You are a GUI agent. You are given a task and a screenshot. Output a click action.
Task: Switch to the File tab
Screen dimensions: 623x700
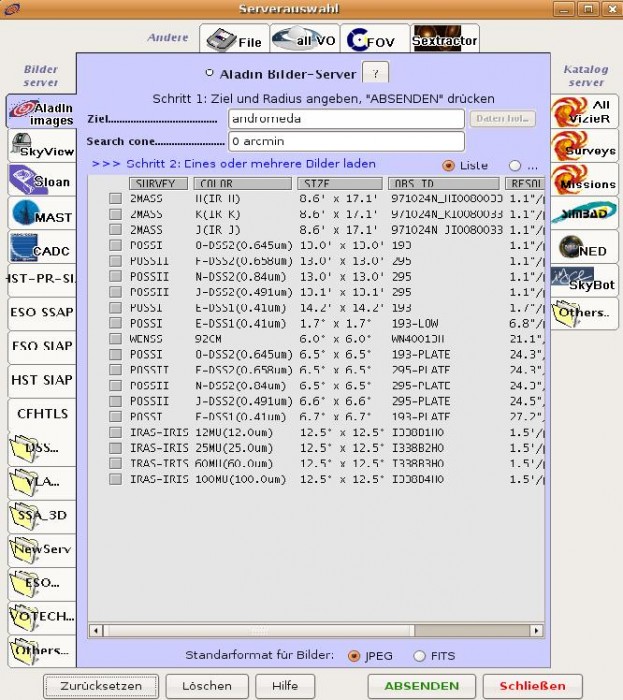[234, 41]
